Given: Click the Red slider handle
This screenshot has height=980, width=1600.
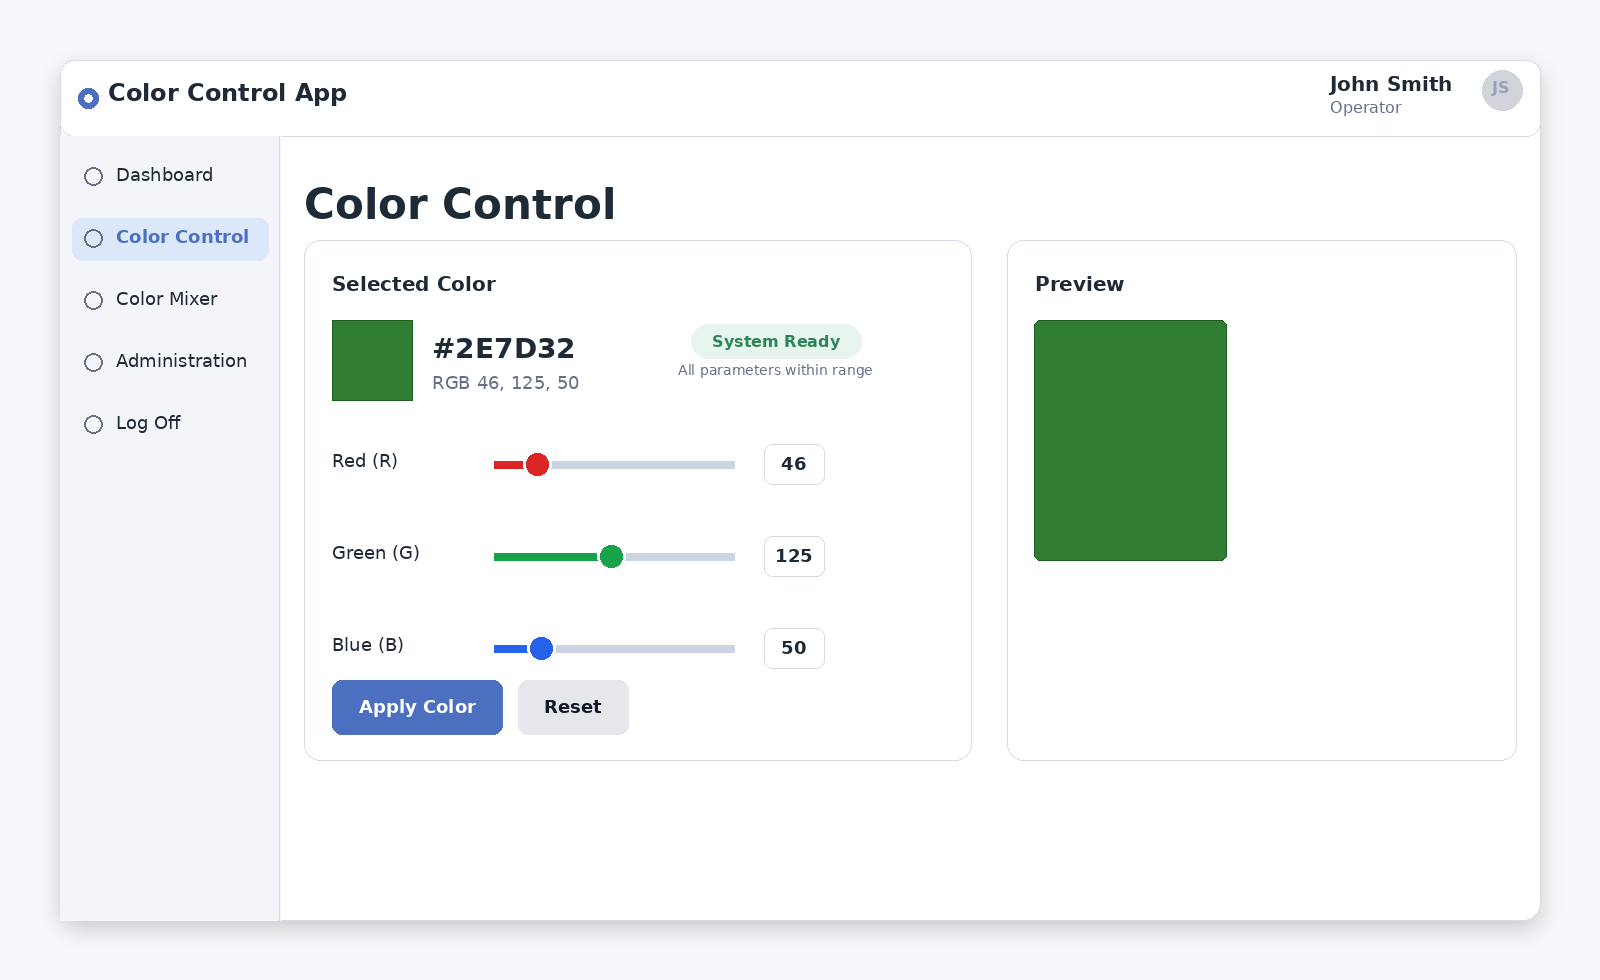Looking at the screenshot, I should point(537,465).
